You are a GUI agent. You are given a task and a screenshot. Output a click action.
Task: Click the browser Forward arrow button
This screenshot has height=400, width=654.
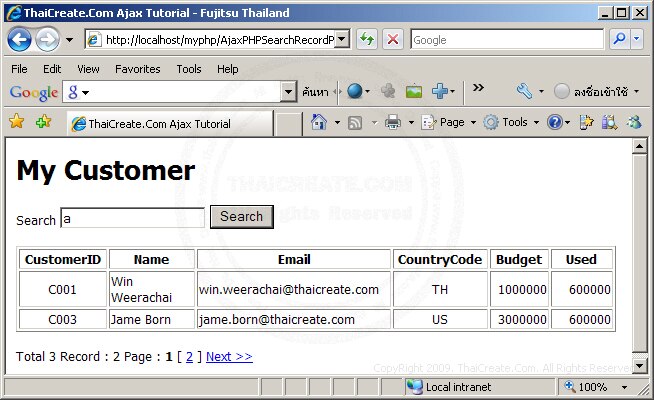click(x=47, y=40)
